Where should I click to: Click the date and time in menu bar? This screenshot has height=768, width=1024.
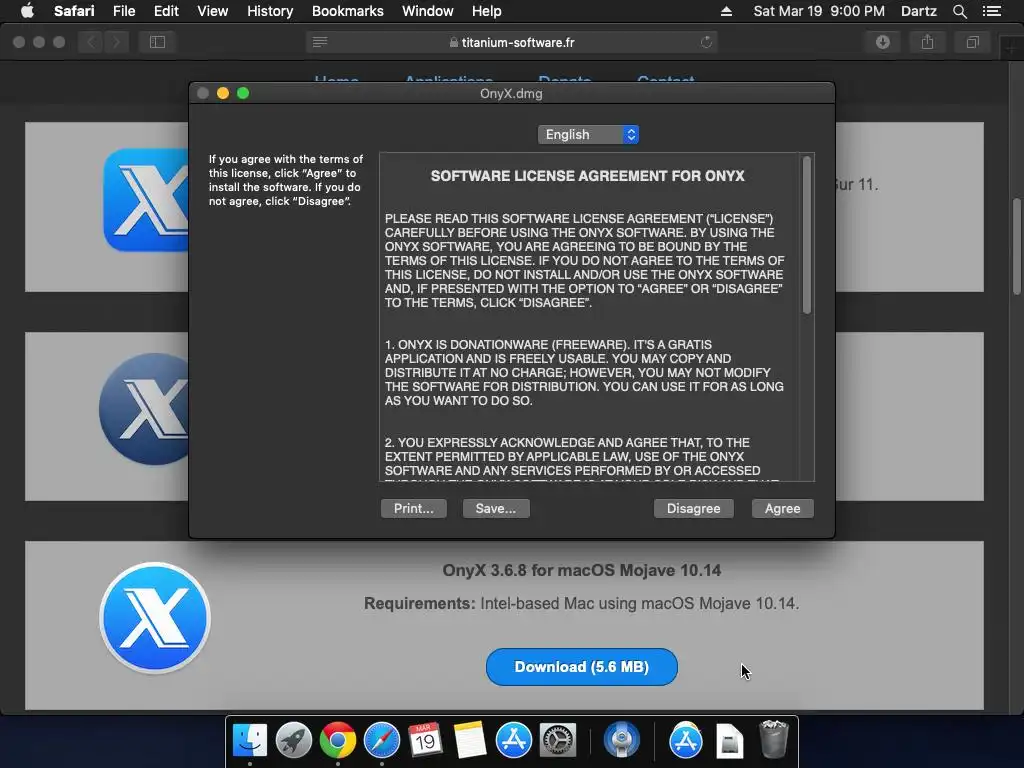(819, 11)
